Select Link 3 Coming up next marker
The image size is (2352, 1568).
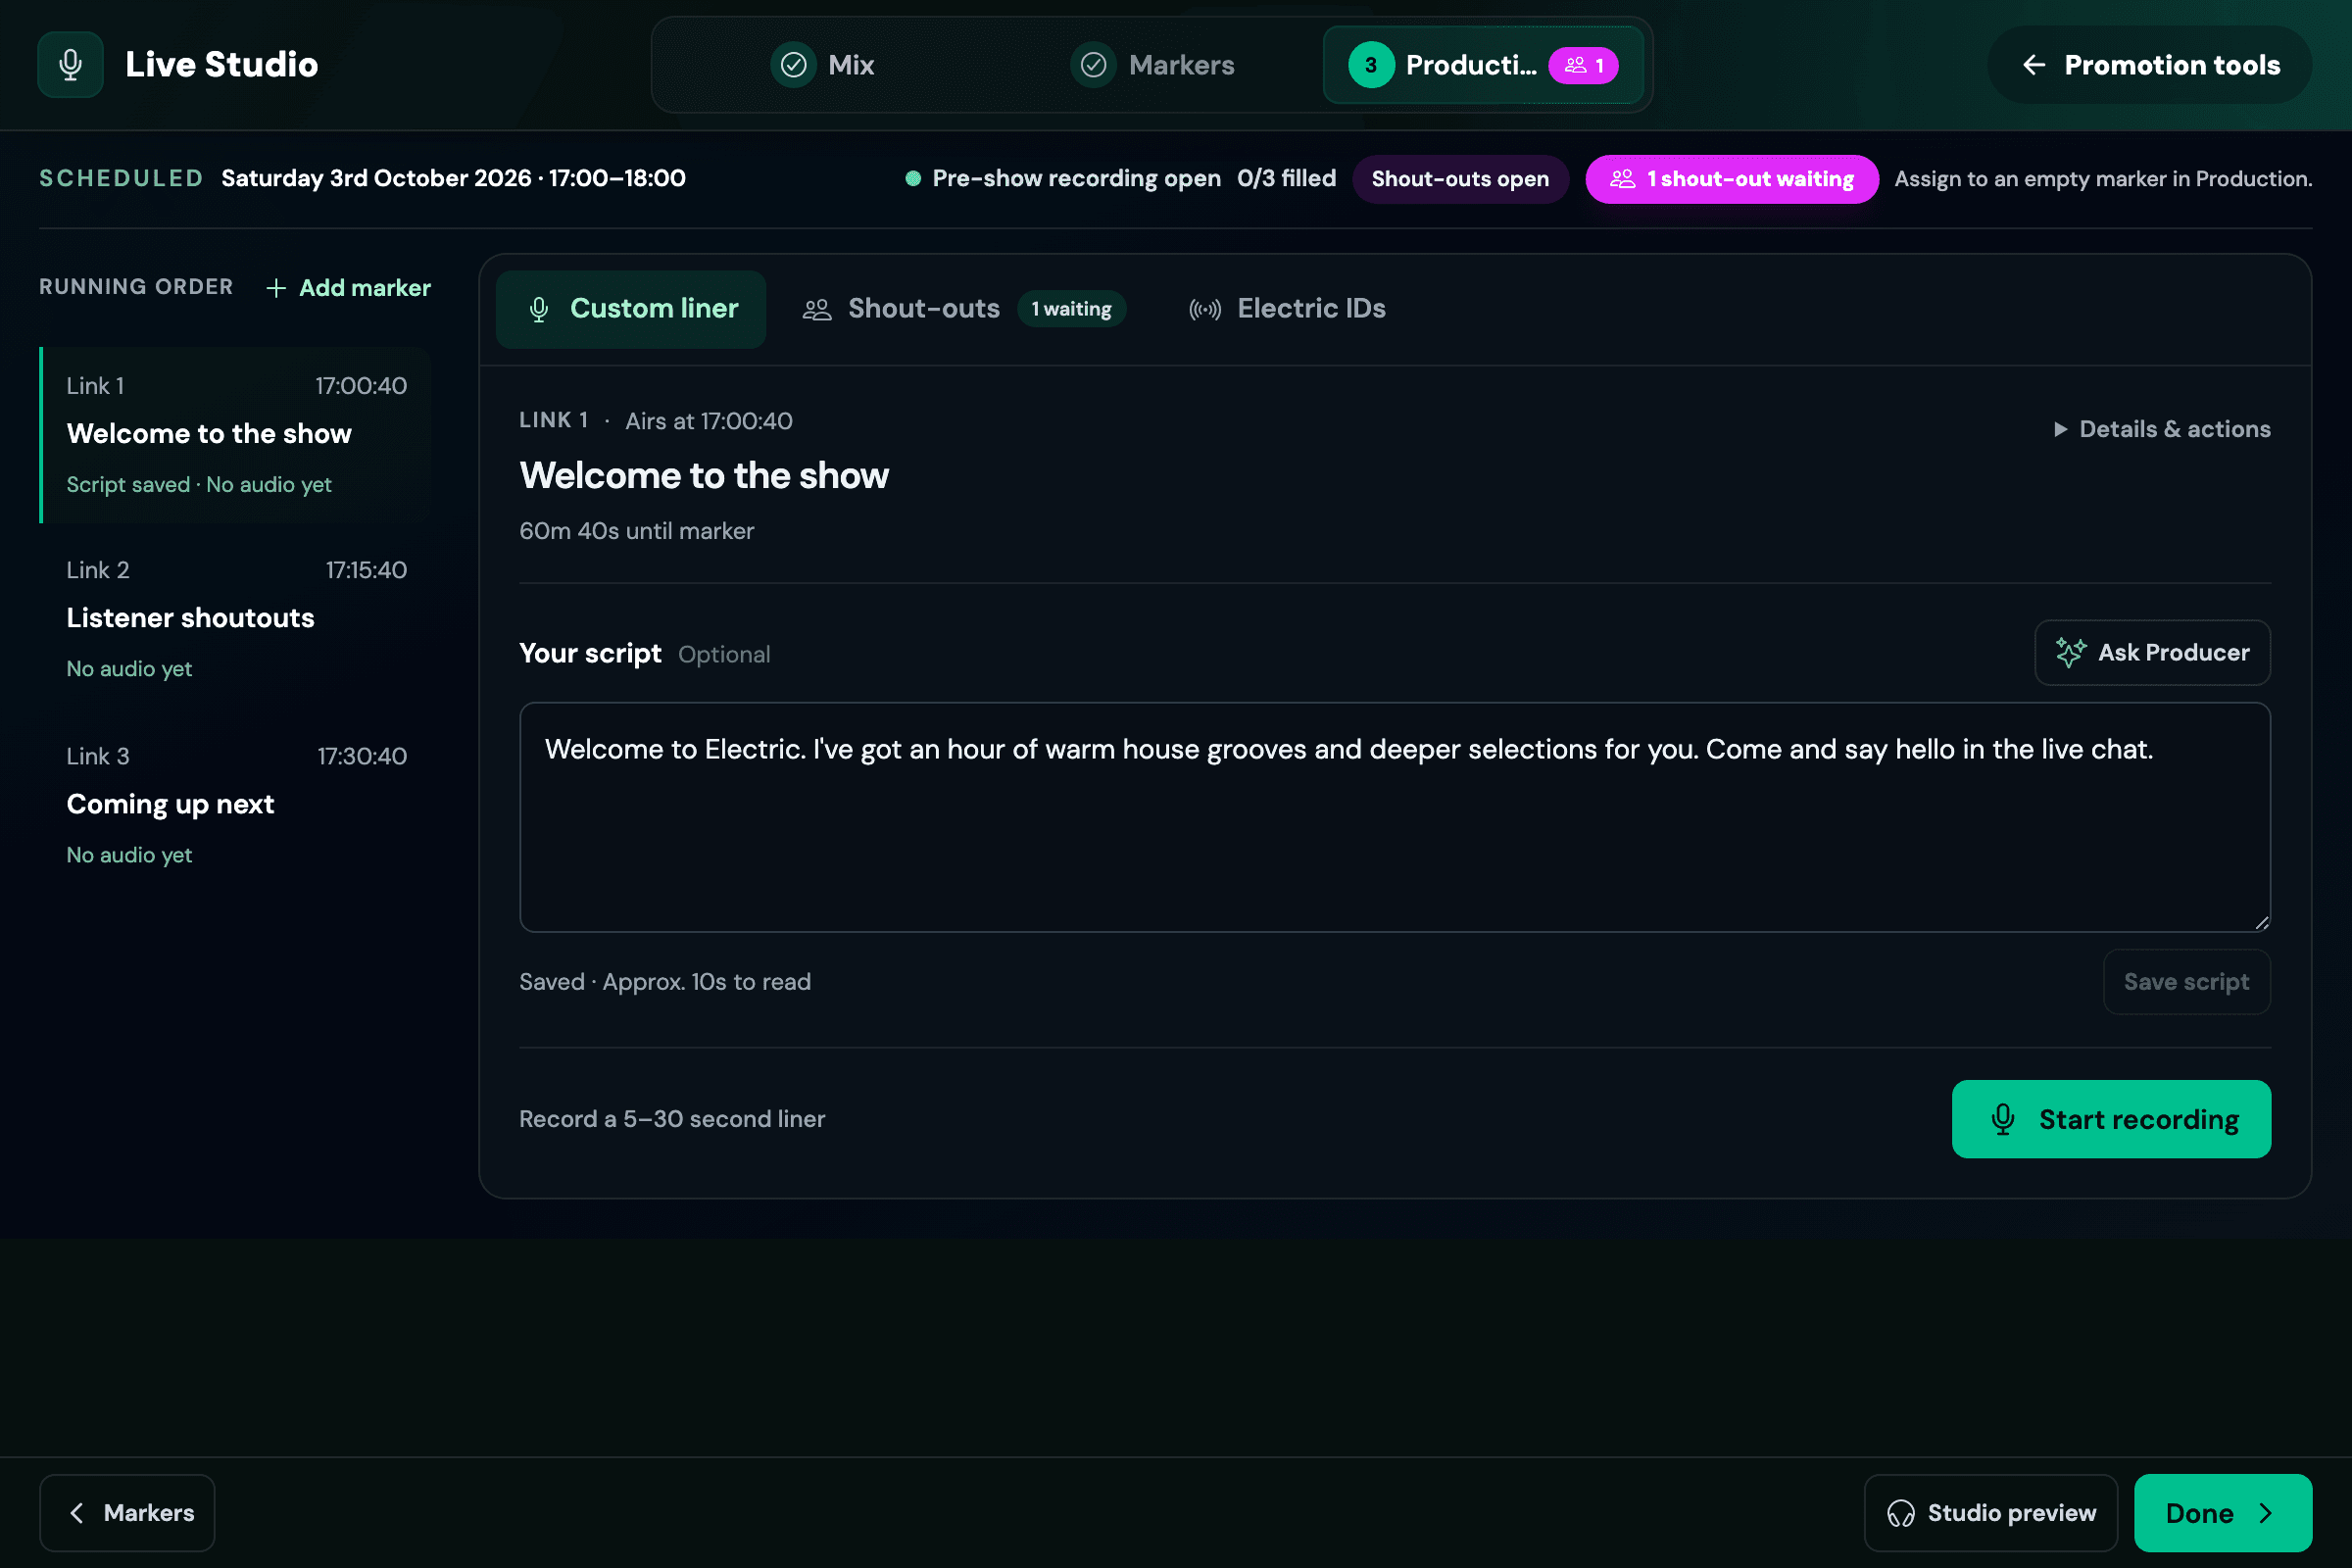(236, 805)
